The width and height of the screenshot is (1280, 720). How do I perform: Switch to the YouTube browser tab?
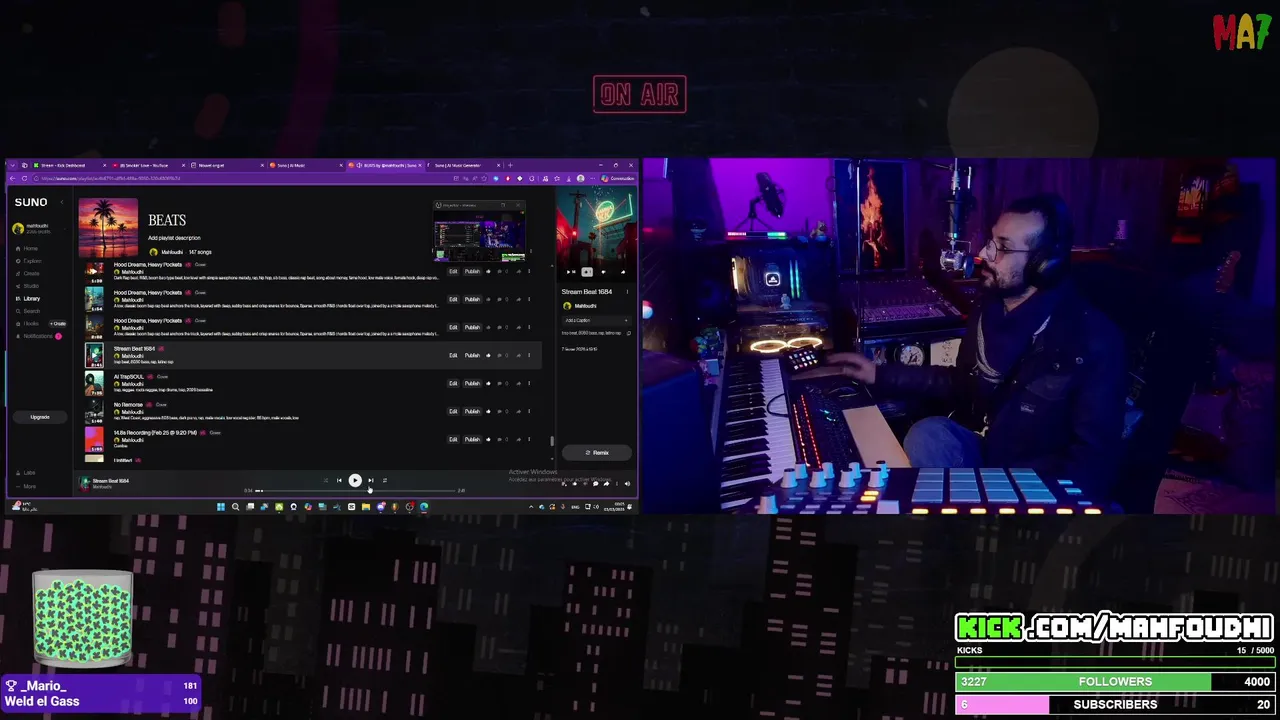(148, 165)
